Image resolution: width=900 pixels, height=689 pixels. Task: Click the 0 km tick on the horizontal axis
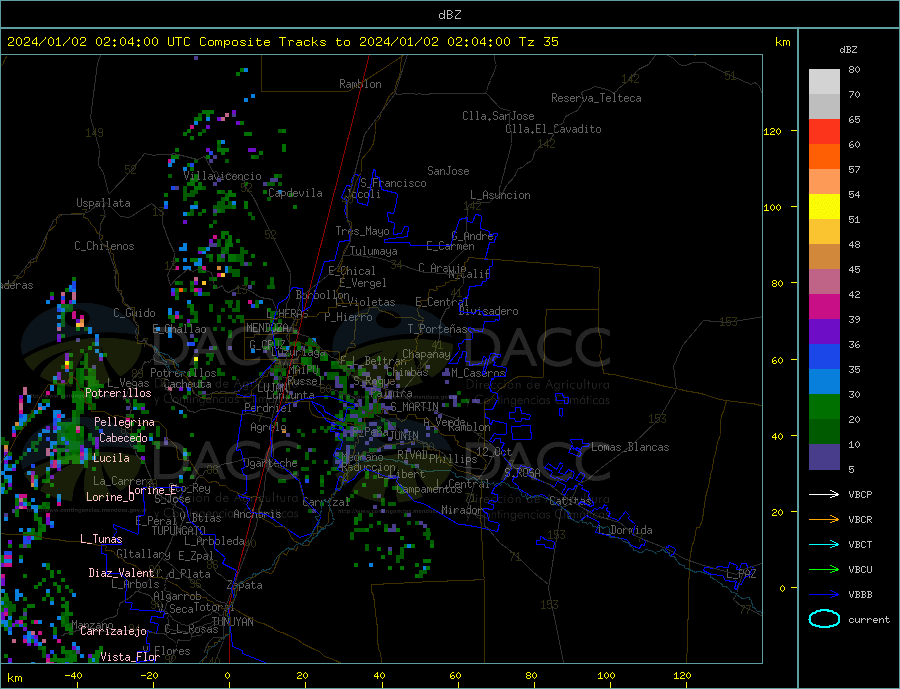[x=228, y=676]
